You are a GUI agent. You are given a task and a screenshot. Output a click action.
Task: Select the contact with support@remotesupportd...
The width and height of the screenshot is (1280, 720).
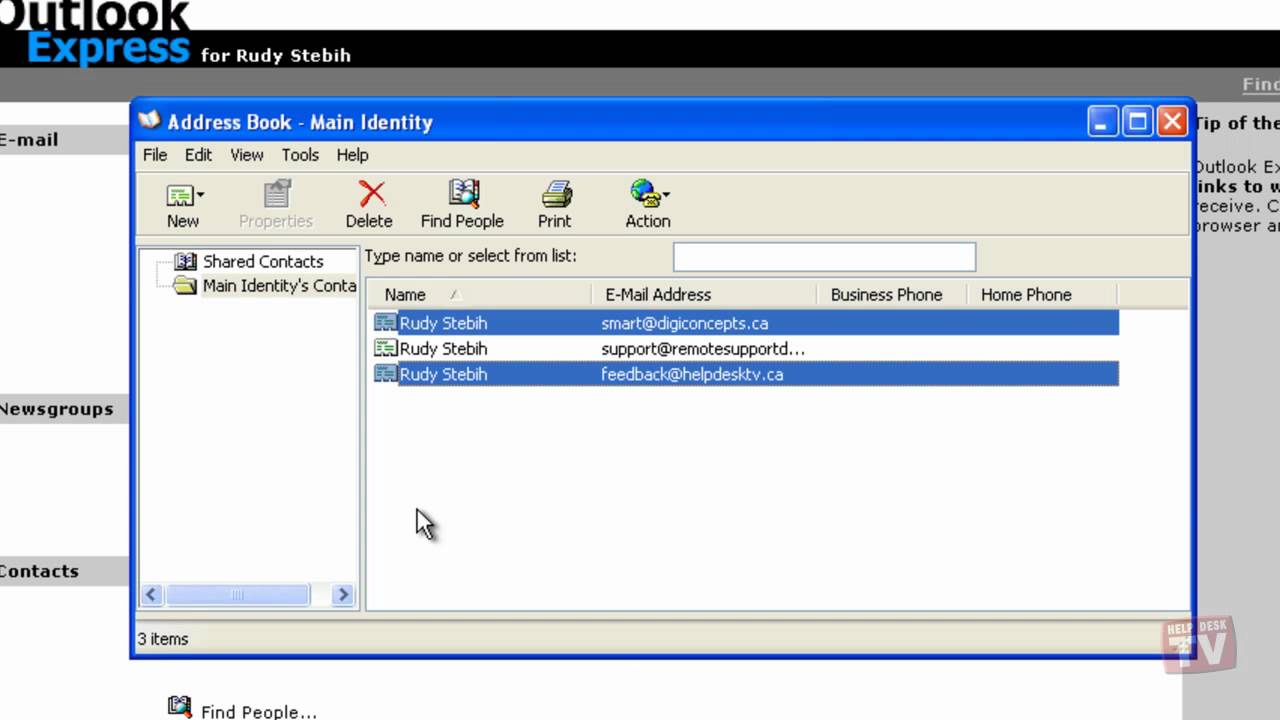tap(745, 349)
